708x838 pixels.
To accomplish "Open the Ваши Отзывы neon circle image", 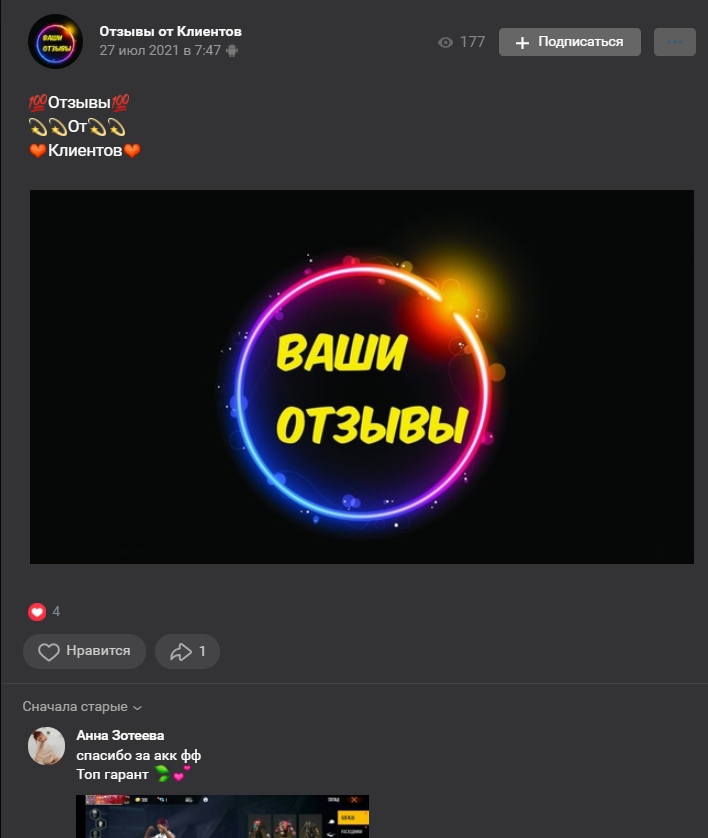I will [362, 377].
